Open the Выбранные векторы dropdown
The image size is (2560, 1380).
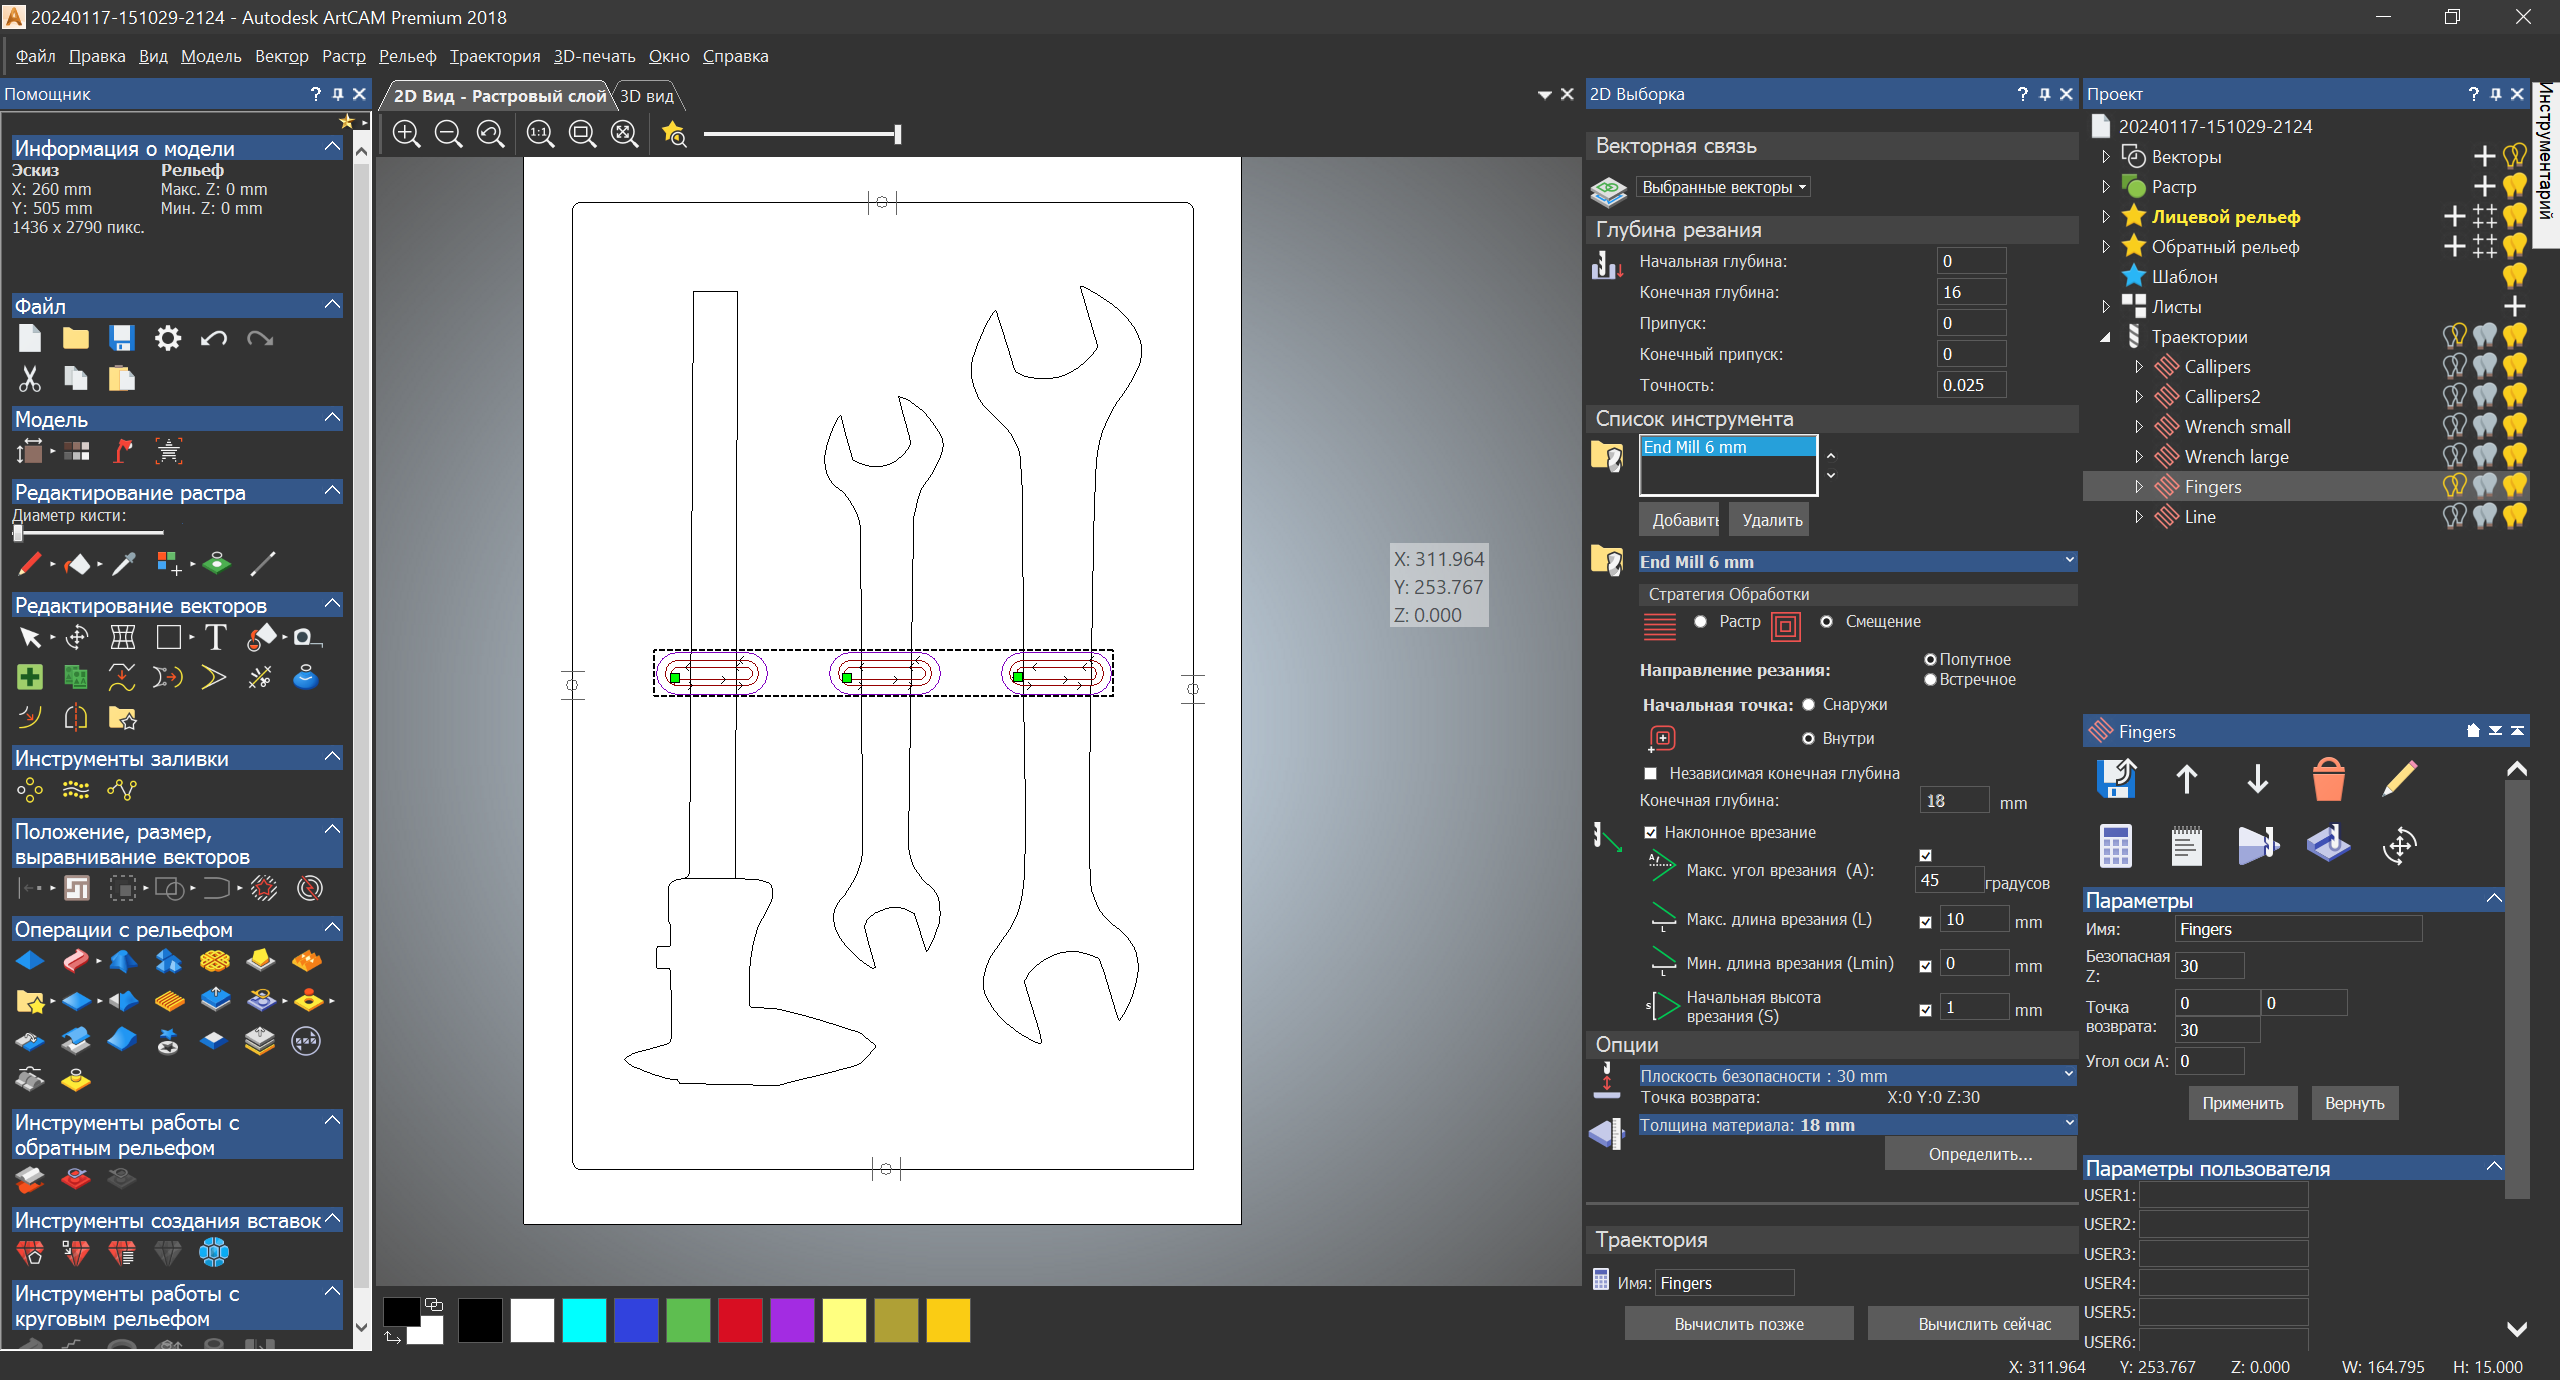click(1724, 187)
